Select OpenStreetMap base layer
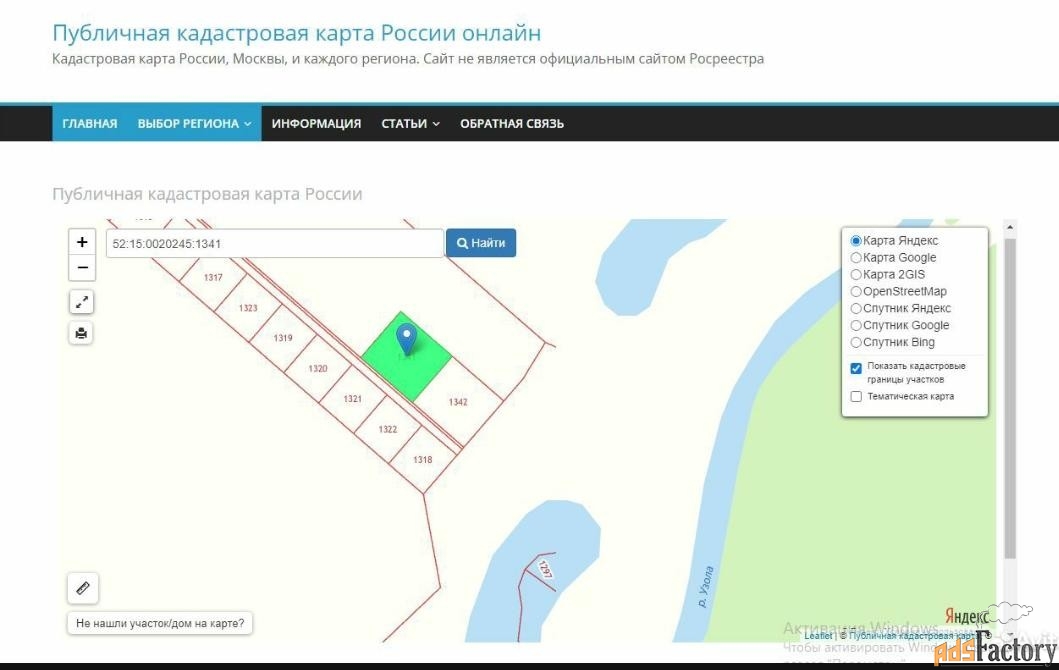This screenshot has height=670, width=1059. pos(856,292)
